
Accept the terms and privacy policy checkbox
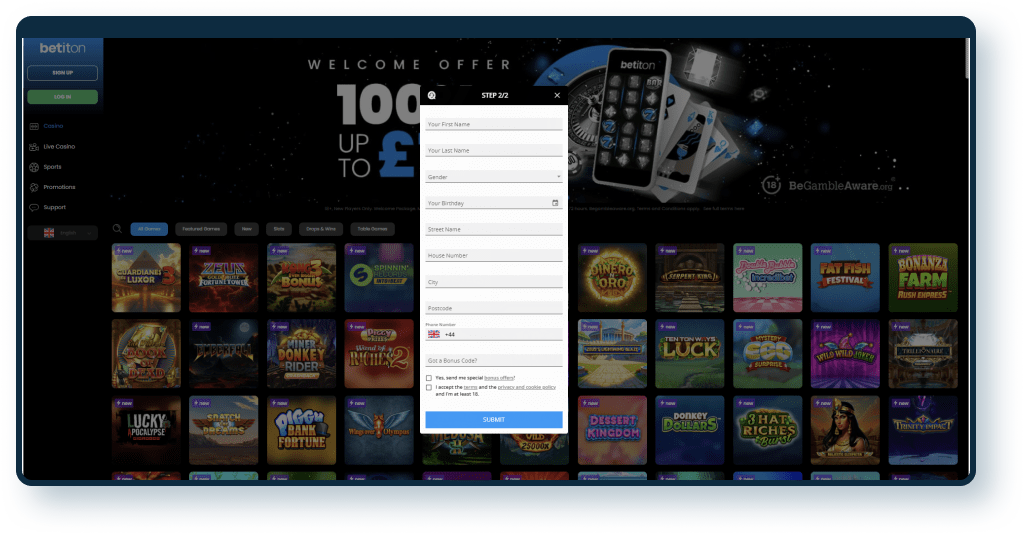429,387
